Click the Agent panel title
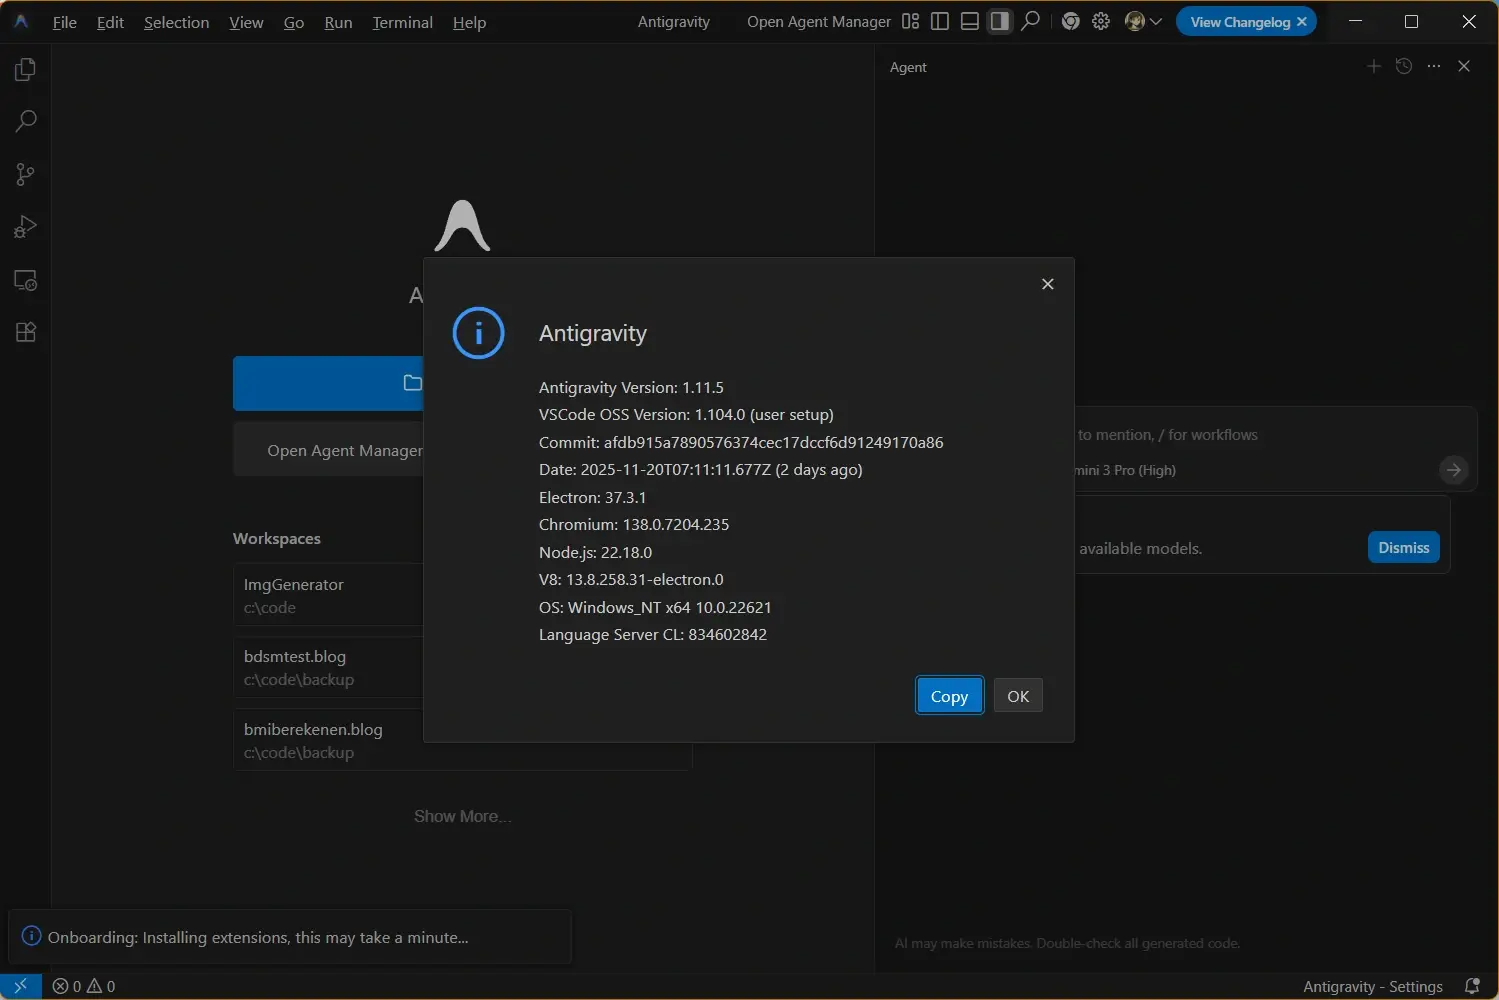This screenshot has width=1499, height=1000. click(x=908, y=67)
